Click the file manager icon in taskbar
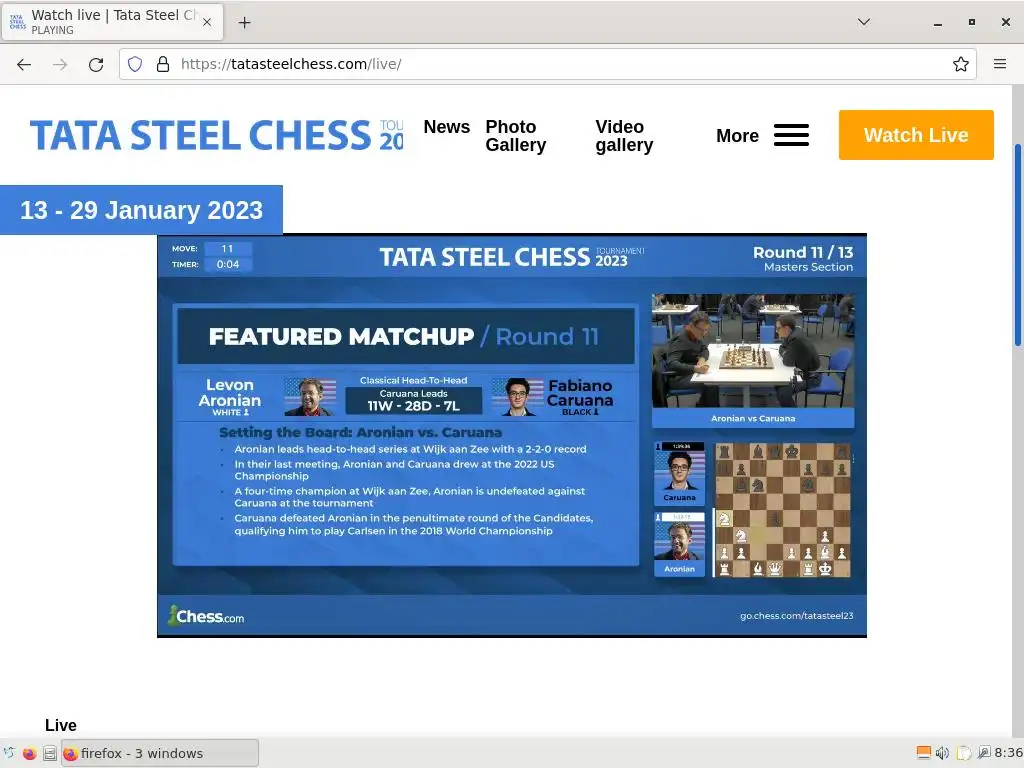The width and height of the screenshot is (1024, 768). (x=50, y=754)
